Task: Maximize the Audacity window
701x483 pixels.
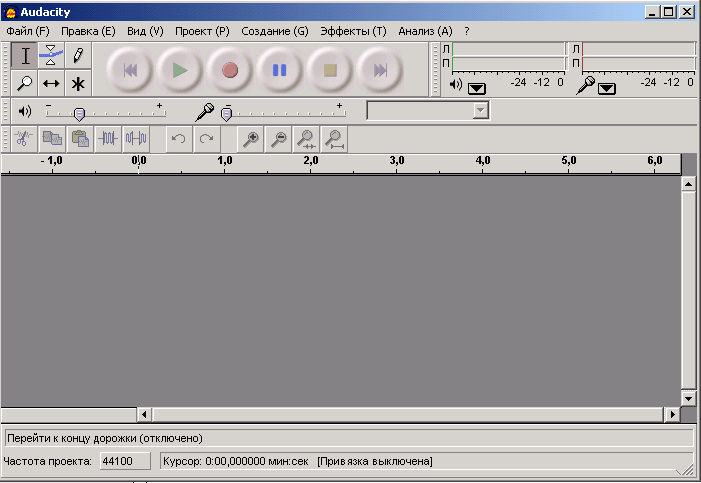Action: coord(669,12)
